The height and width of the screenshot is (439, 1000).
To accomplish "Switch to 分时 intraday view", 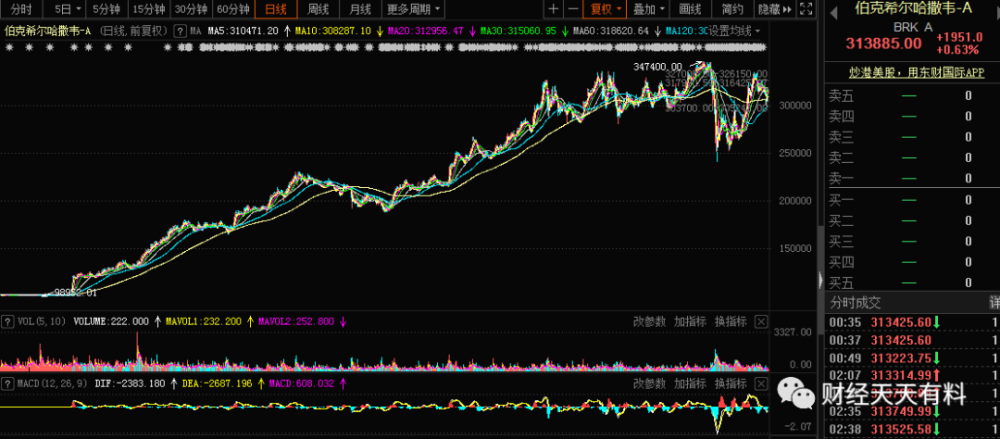I will (21, 9).
